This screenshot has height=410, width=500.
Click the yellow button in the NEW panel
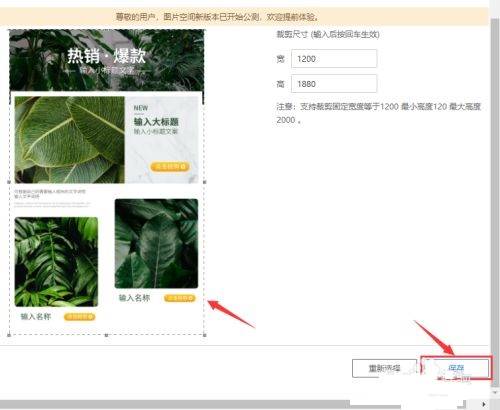click(170, 166)
